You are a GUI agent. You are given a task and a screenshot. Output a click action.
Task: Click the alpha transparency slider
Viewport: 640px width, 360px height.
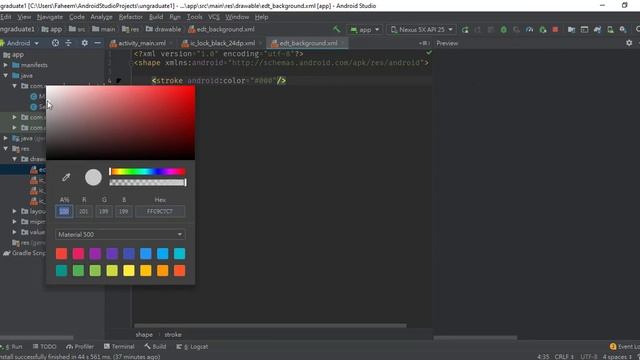[147, 182]
